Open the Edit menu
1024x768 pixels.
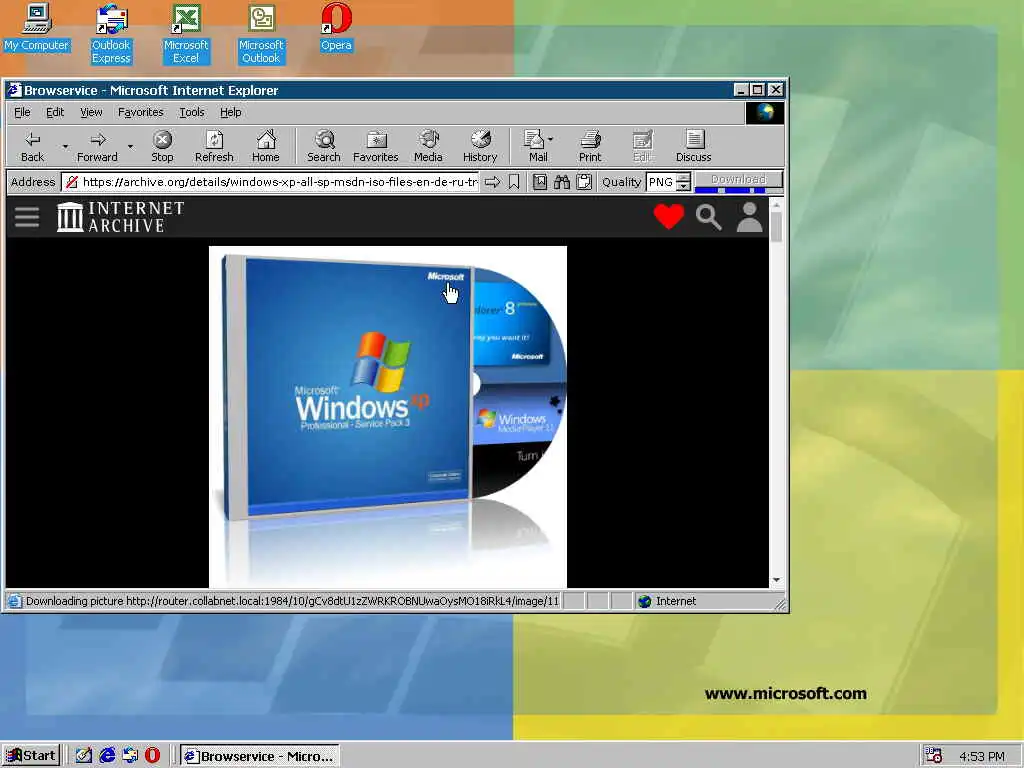click(55, 112)
